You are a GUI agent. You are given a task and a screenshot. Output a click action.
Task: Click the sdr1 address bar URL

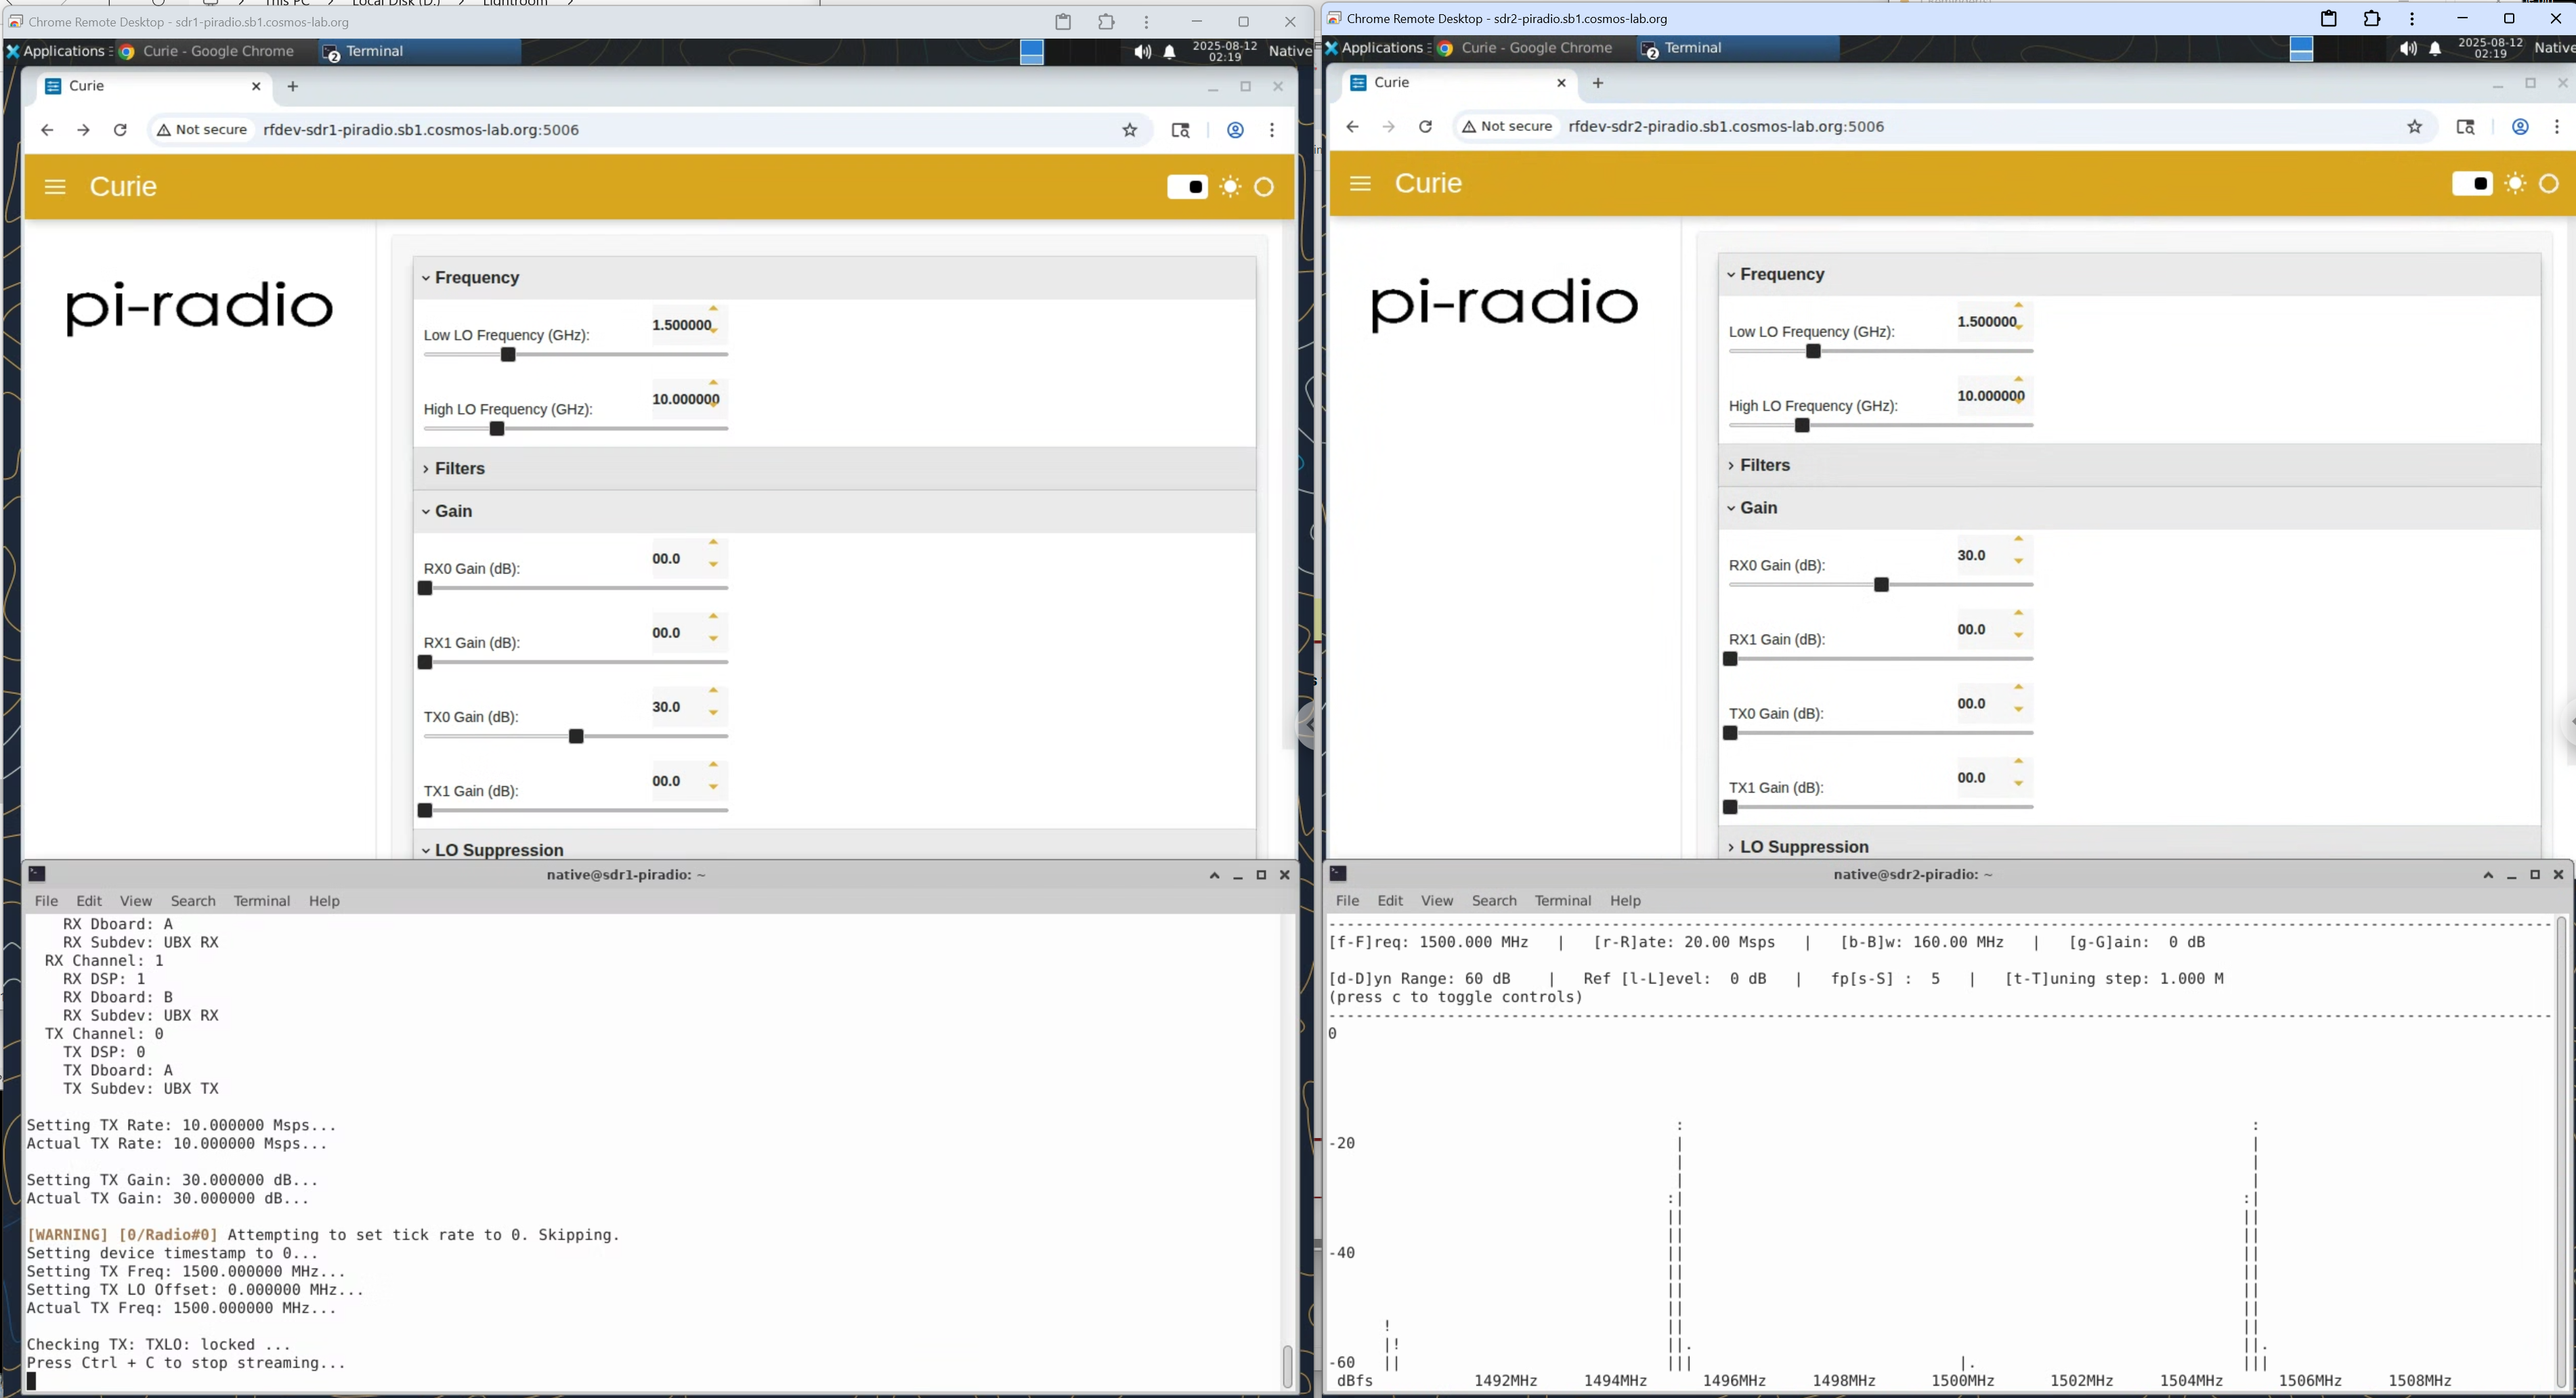click(x=421, y=130)
